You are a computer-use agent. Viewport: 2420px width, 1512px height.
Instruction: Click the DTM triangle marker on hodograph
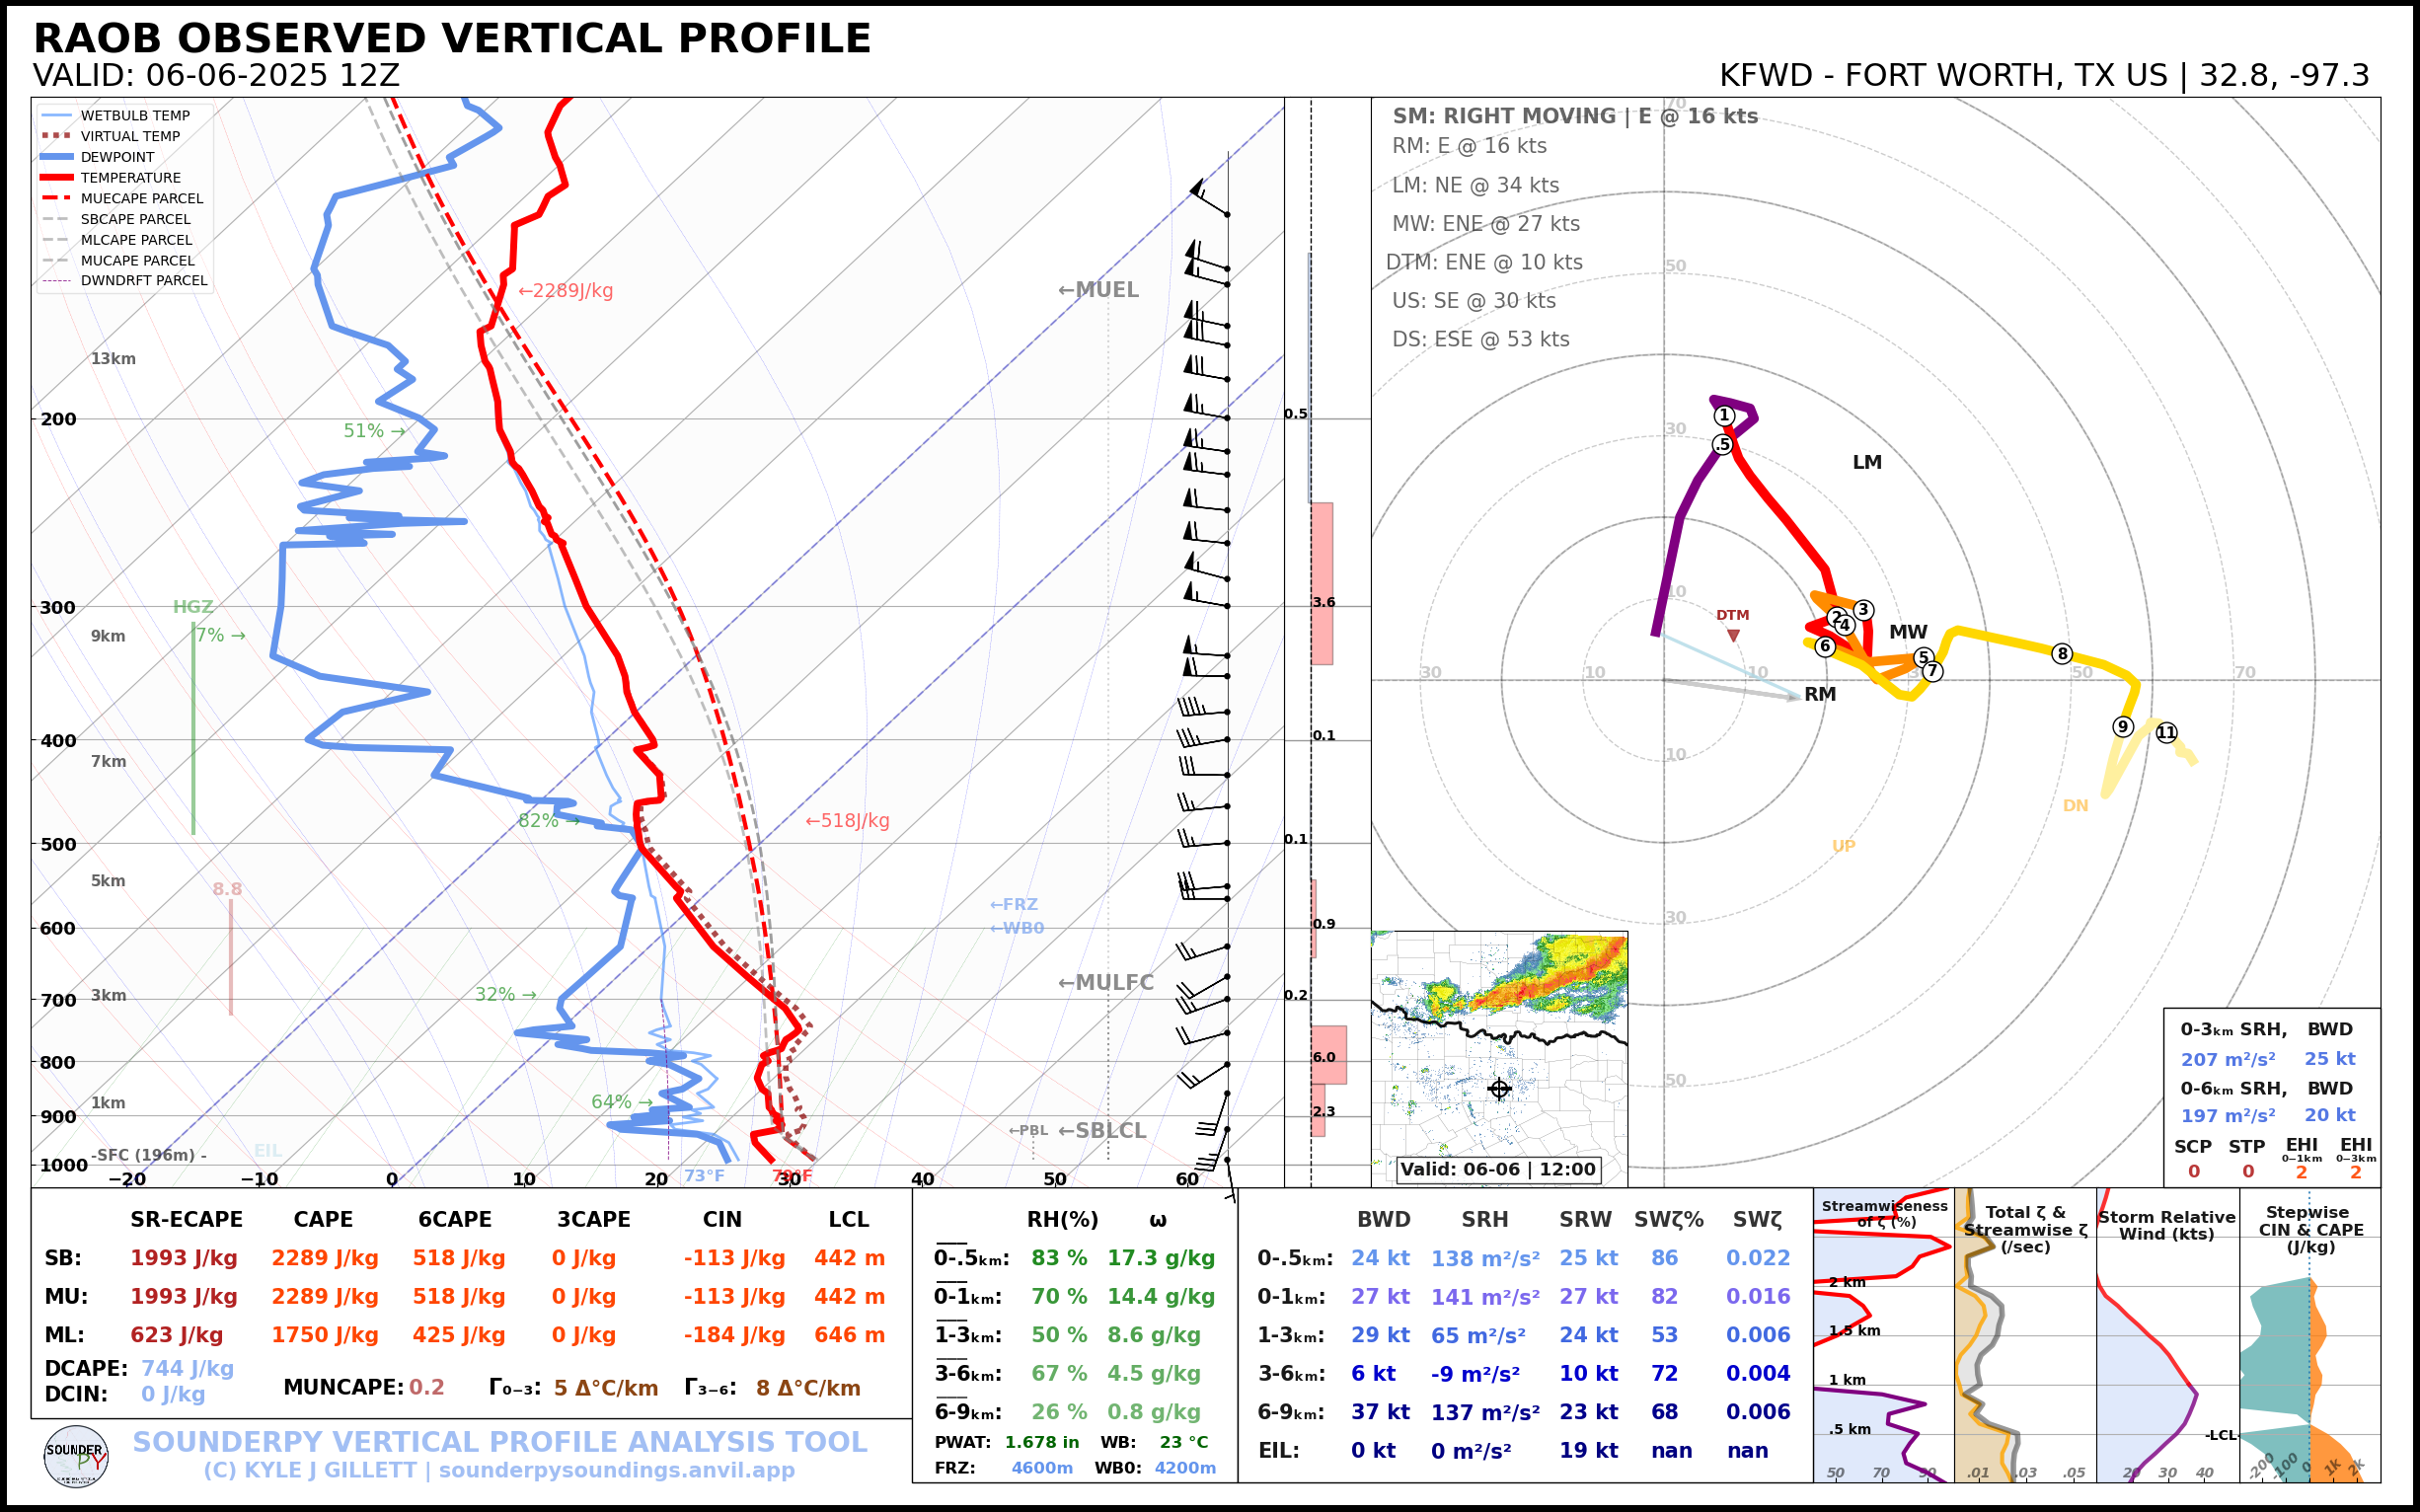pos(1733,635)
